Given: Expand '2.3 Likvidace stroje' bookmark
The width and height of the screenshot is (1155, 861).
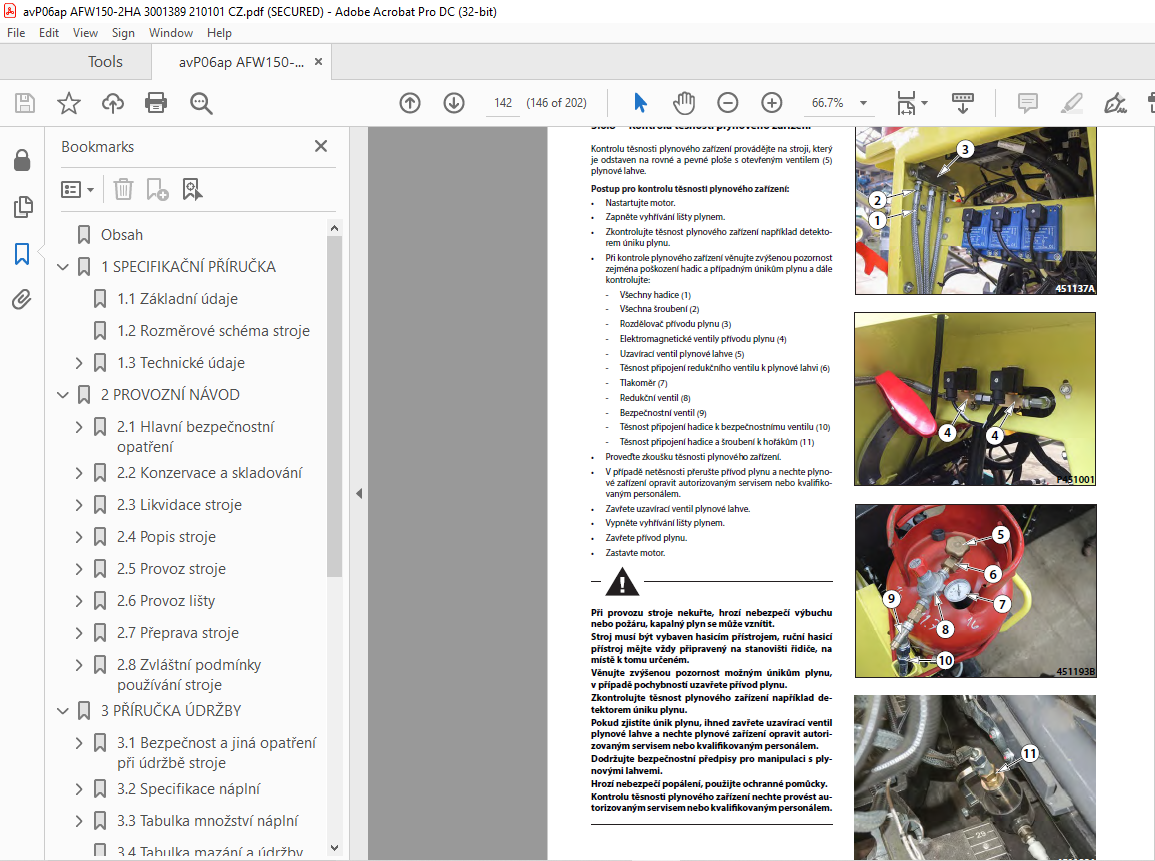Looking at the screenshot, I should pyautogui.click(x=79, y=505).
